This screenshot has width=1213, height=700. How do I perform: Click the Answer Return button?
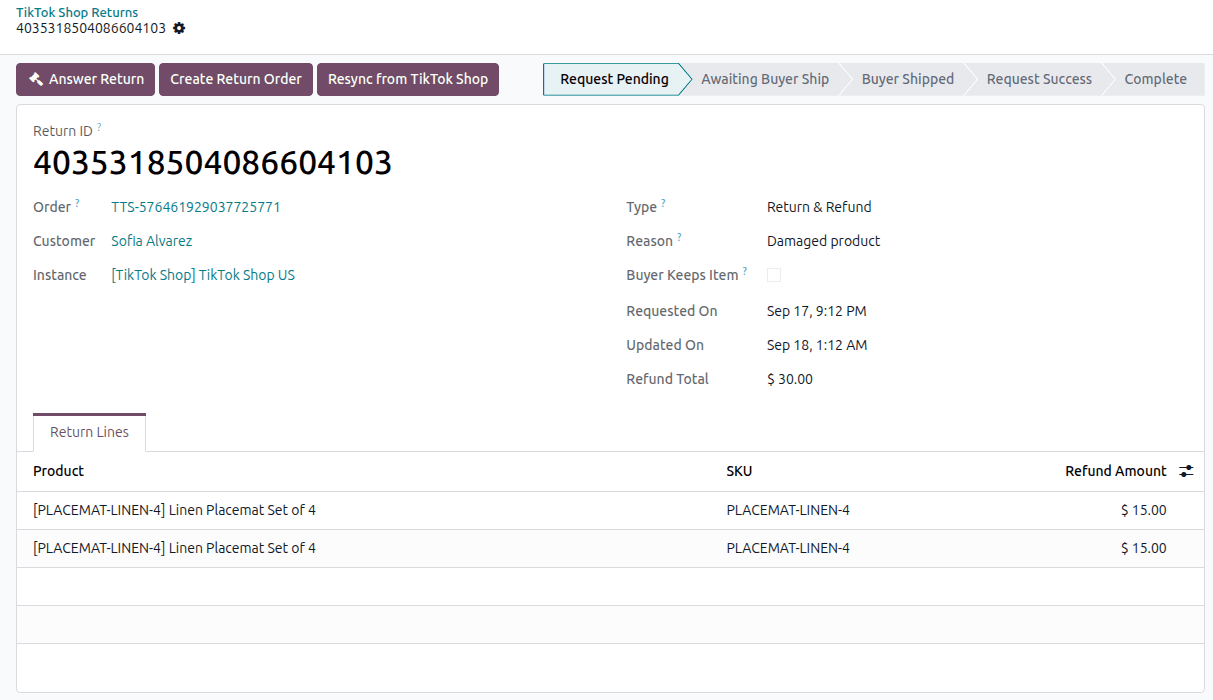click(x=86, y=79)
